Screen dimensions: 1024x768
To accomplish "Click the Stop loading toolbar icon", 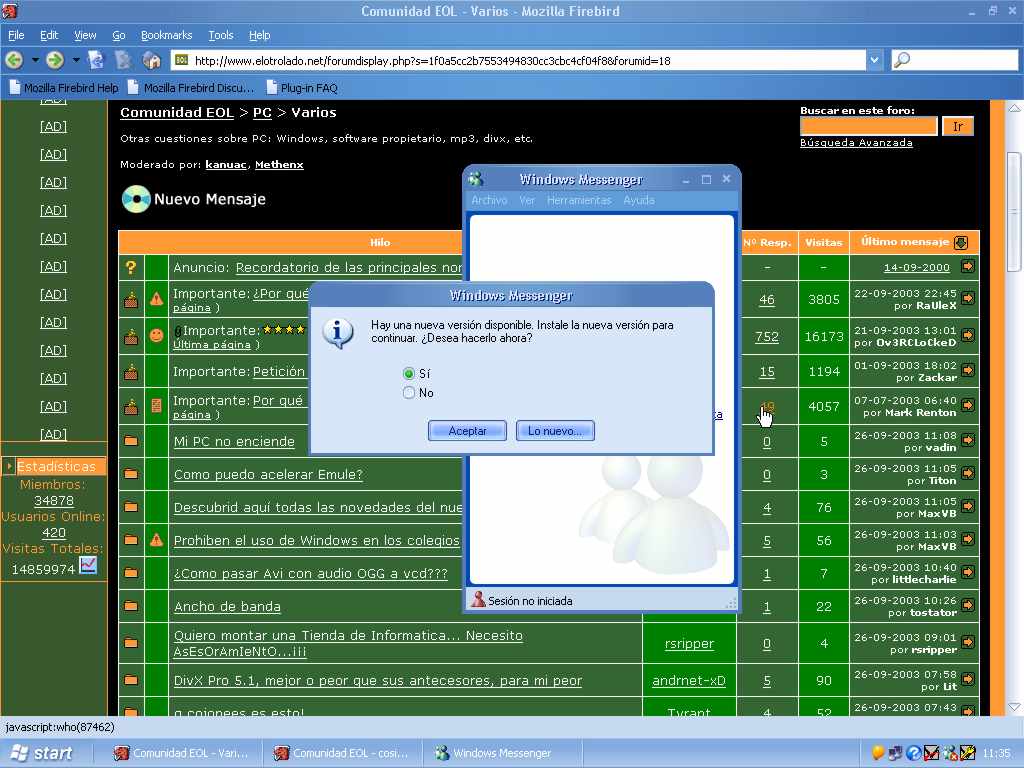I will pyautogui.click(x=123, y=60).
